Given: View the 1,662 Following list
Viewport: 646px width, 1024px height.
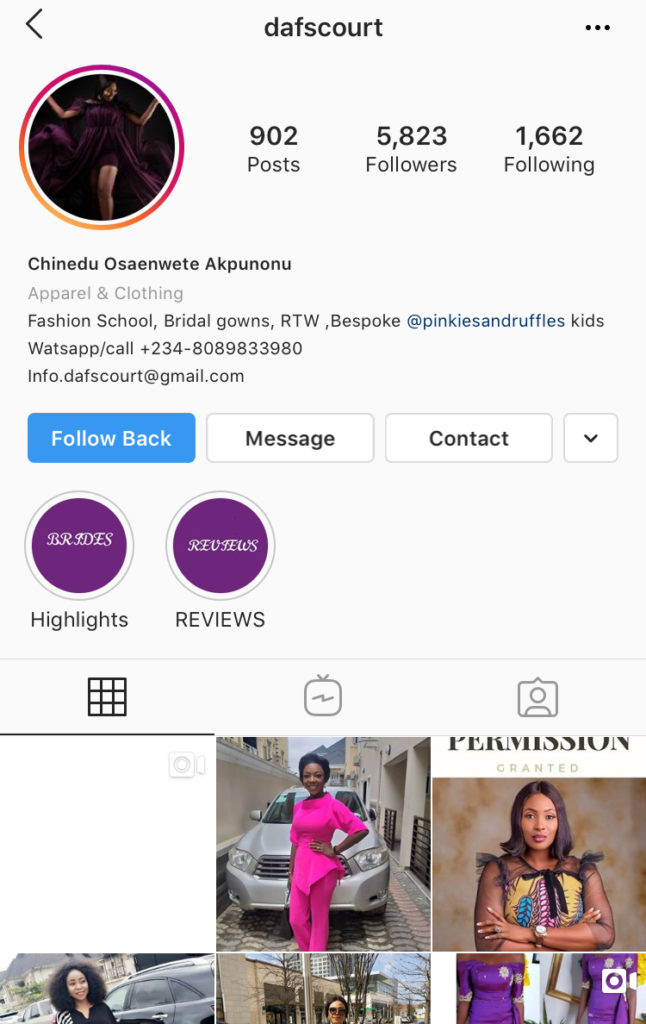Looking at the screenshot, I should (549, 149).
